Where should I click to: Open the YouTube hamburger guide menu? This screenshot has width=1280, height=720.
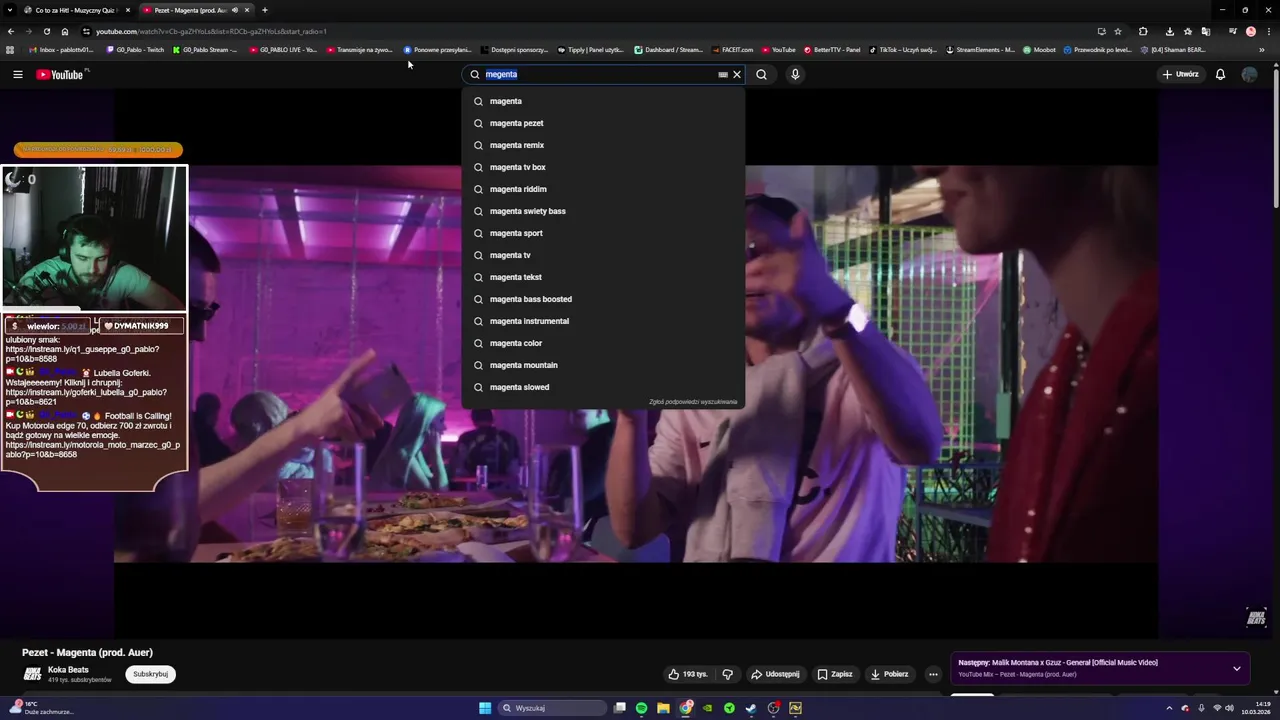tap(17, 74)
